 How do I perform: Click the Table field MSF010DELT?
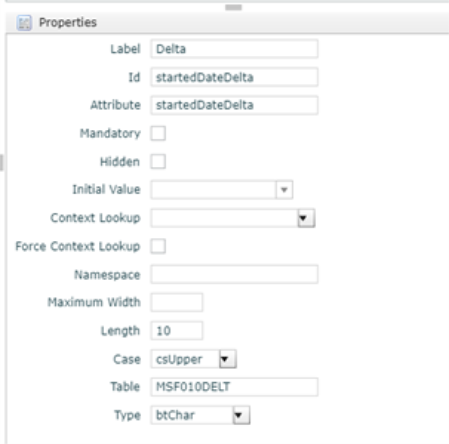[x=234, y=387]
